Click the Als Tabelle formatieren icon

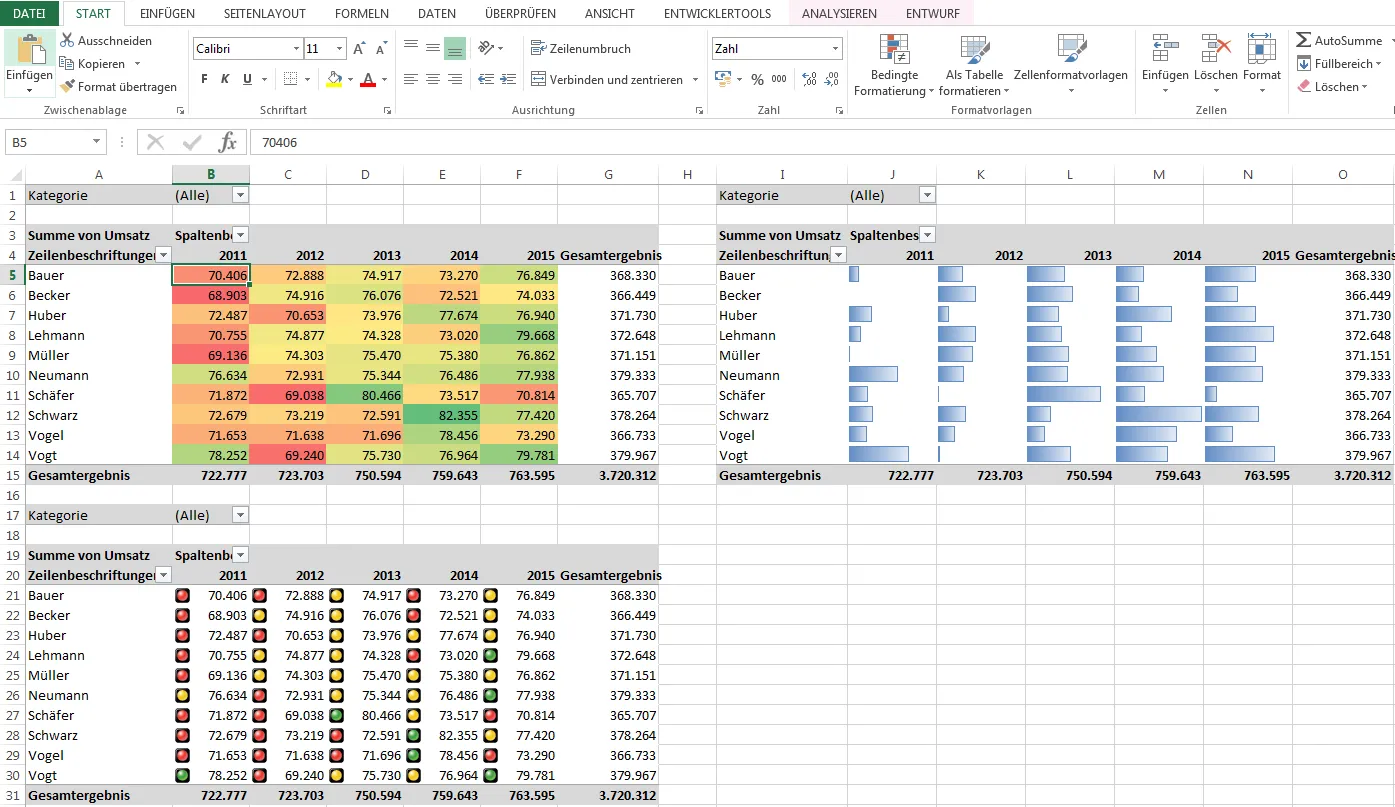click(973, 48)
